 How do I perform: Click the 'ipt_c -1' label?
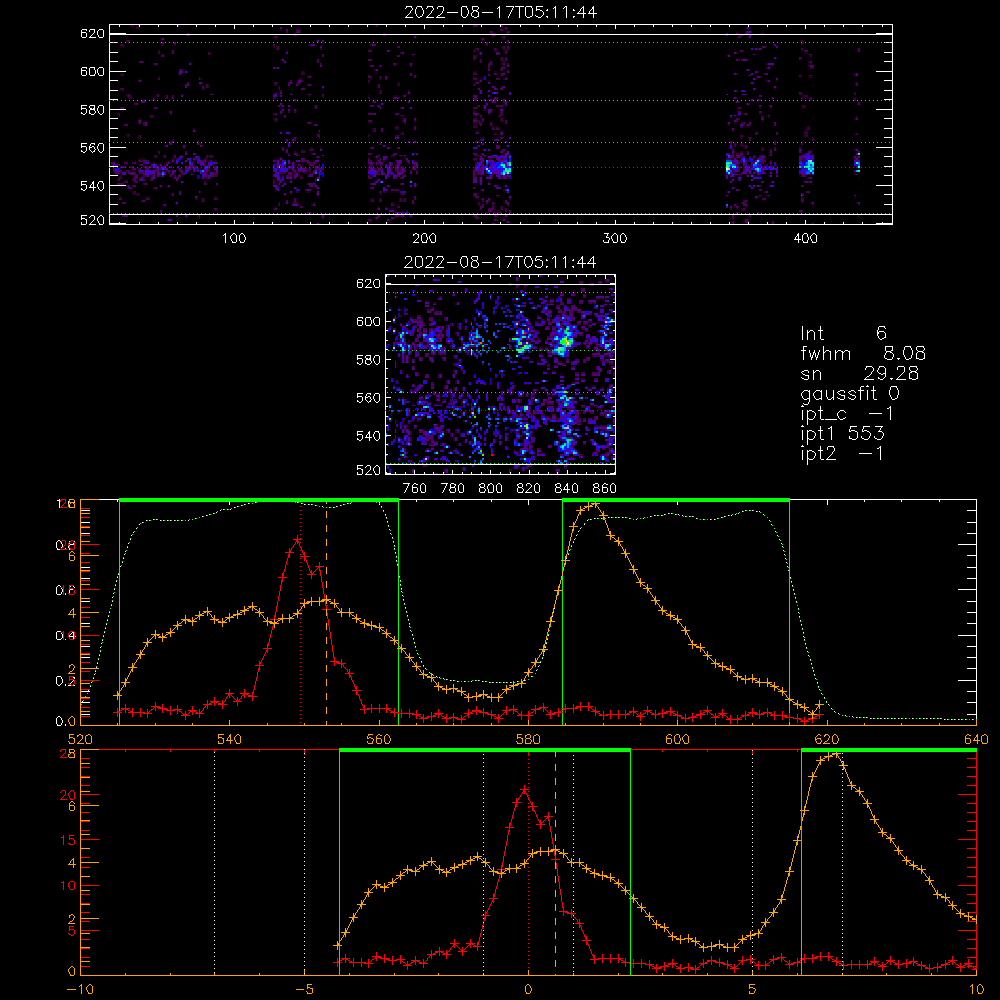[x=847, y=414]
